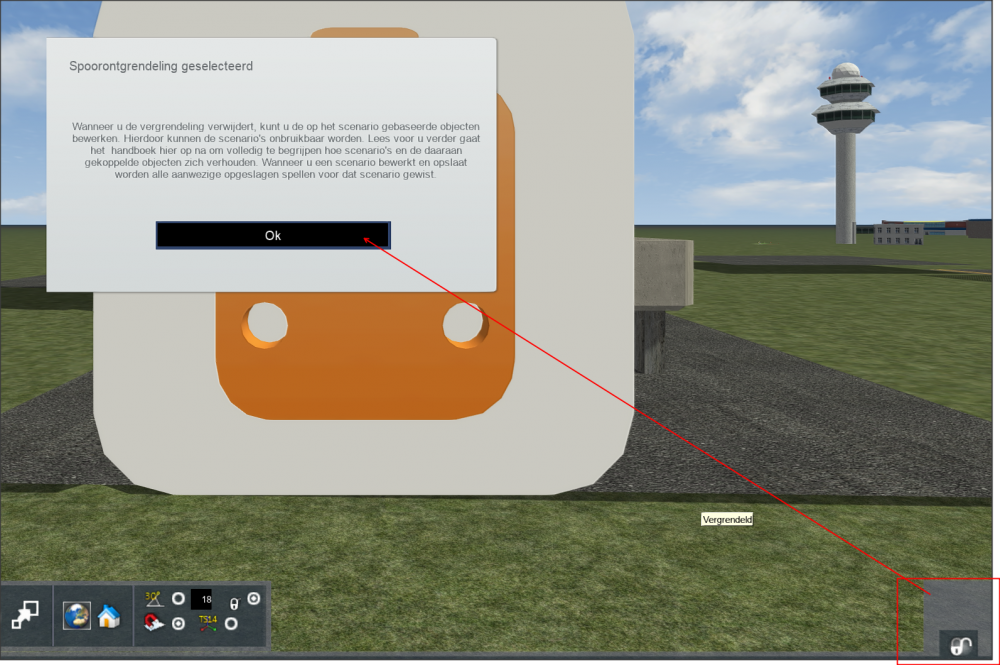Screen dimensions: 1000x665
Task: Click the small mouse lock icon
Action: [234, 603]
